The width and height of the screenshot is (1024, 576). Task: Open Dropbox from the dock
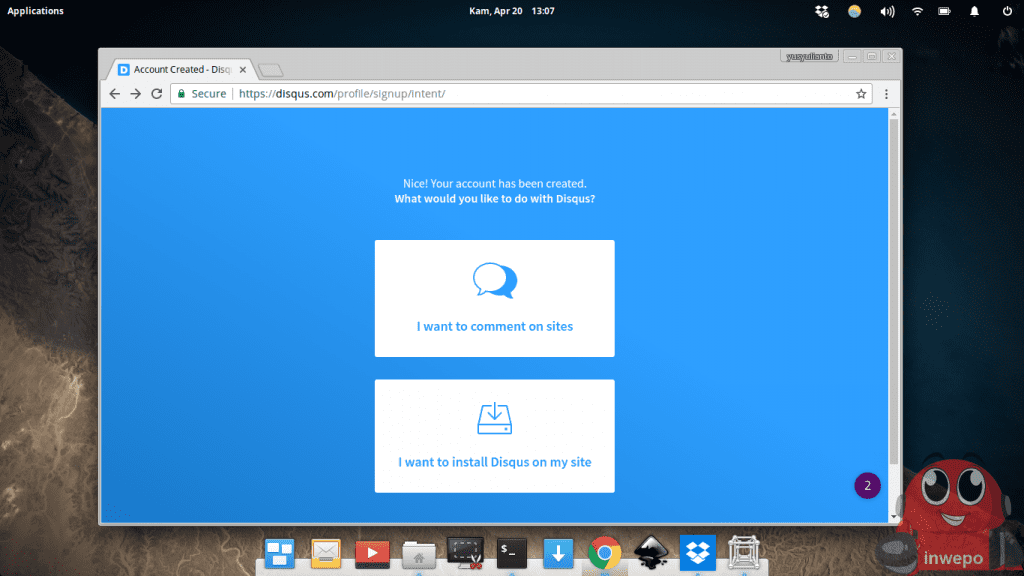(x=697, y=552)
